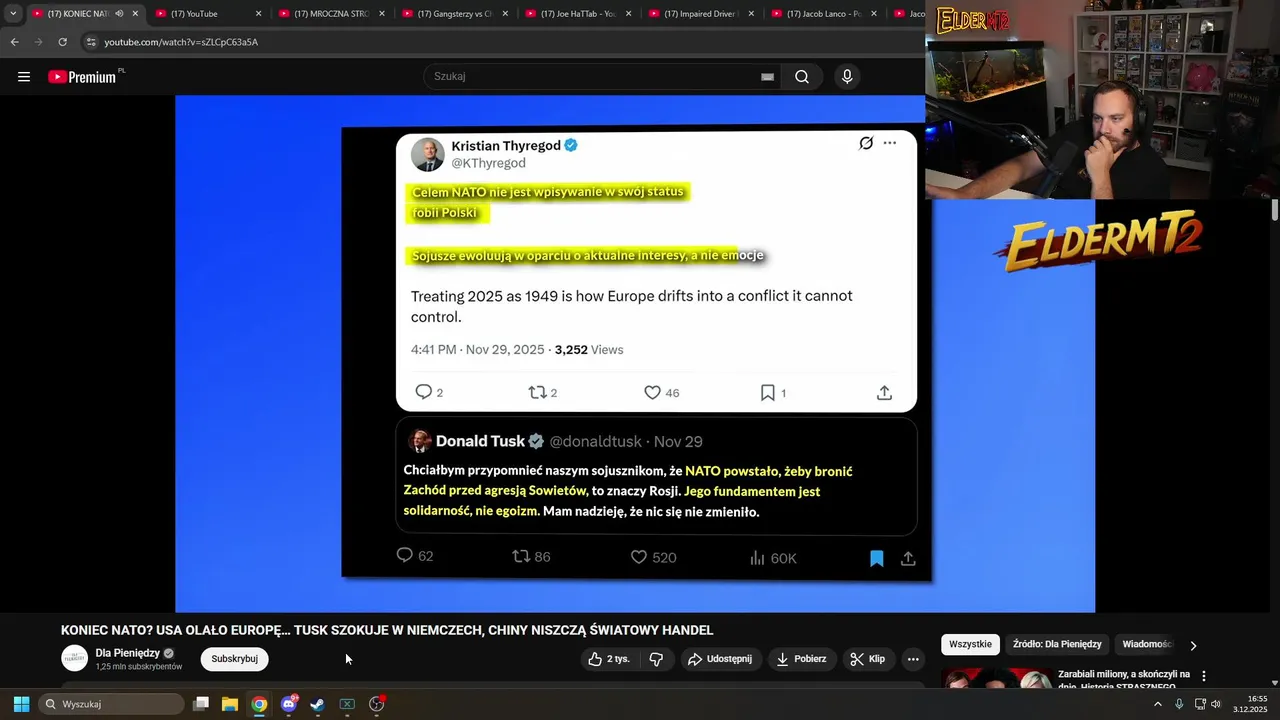The image size is (1280, 720).
Task: Mute the KONIEC NATO tab via speaker icon
Action: pyautogui.click(x=119, y=14)
